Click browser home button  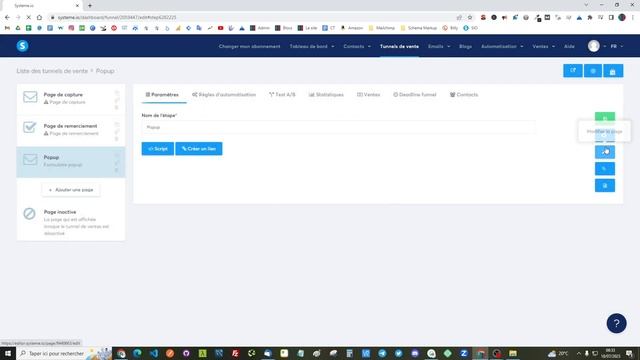(x=39, y=18)
